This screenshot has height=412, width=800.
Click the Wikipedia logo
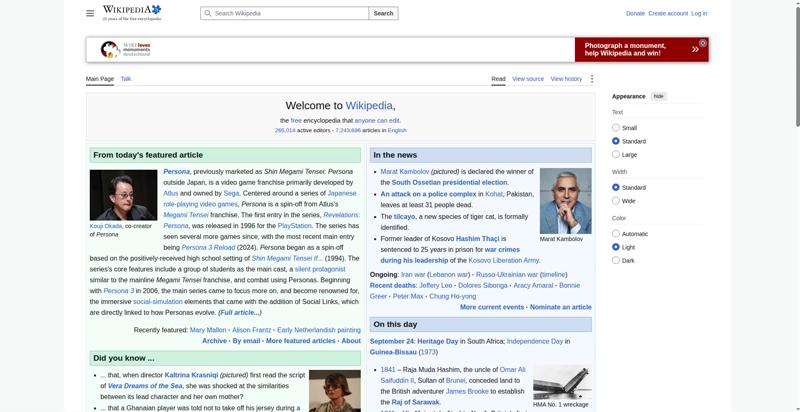(x=132, y=13)
